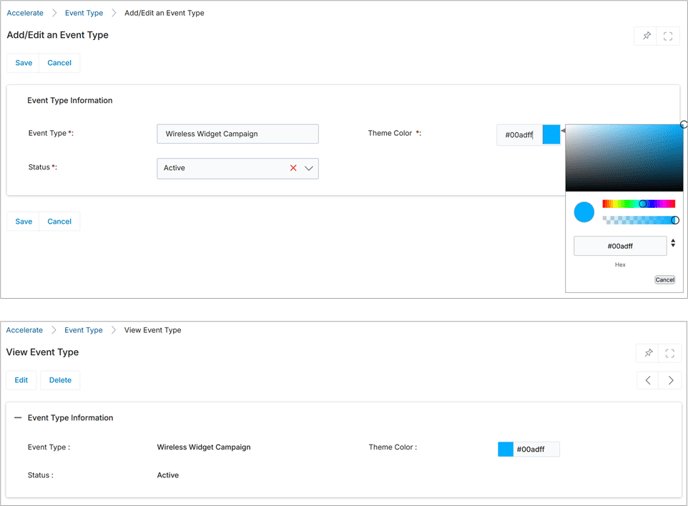
Task: Expand Add/Edit page to fullscreen
Action: pos(668,36)
